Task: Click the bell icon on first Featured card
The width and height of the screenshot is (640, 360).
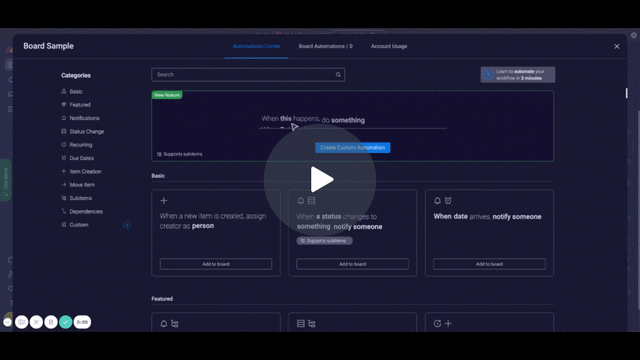Action: [x=164, y=324]
